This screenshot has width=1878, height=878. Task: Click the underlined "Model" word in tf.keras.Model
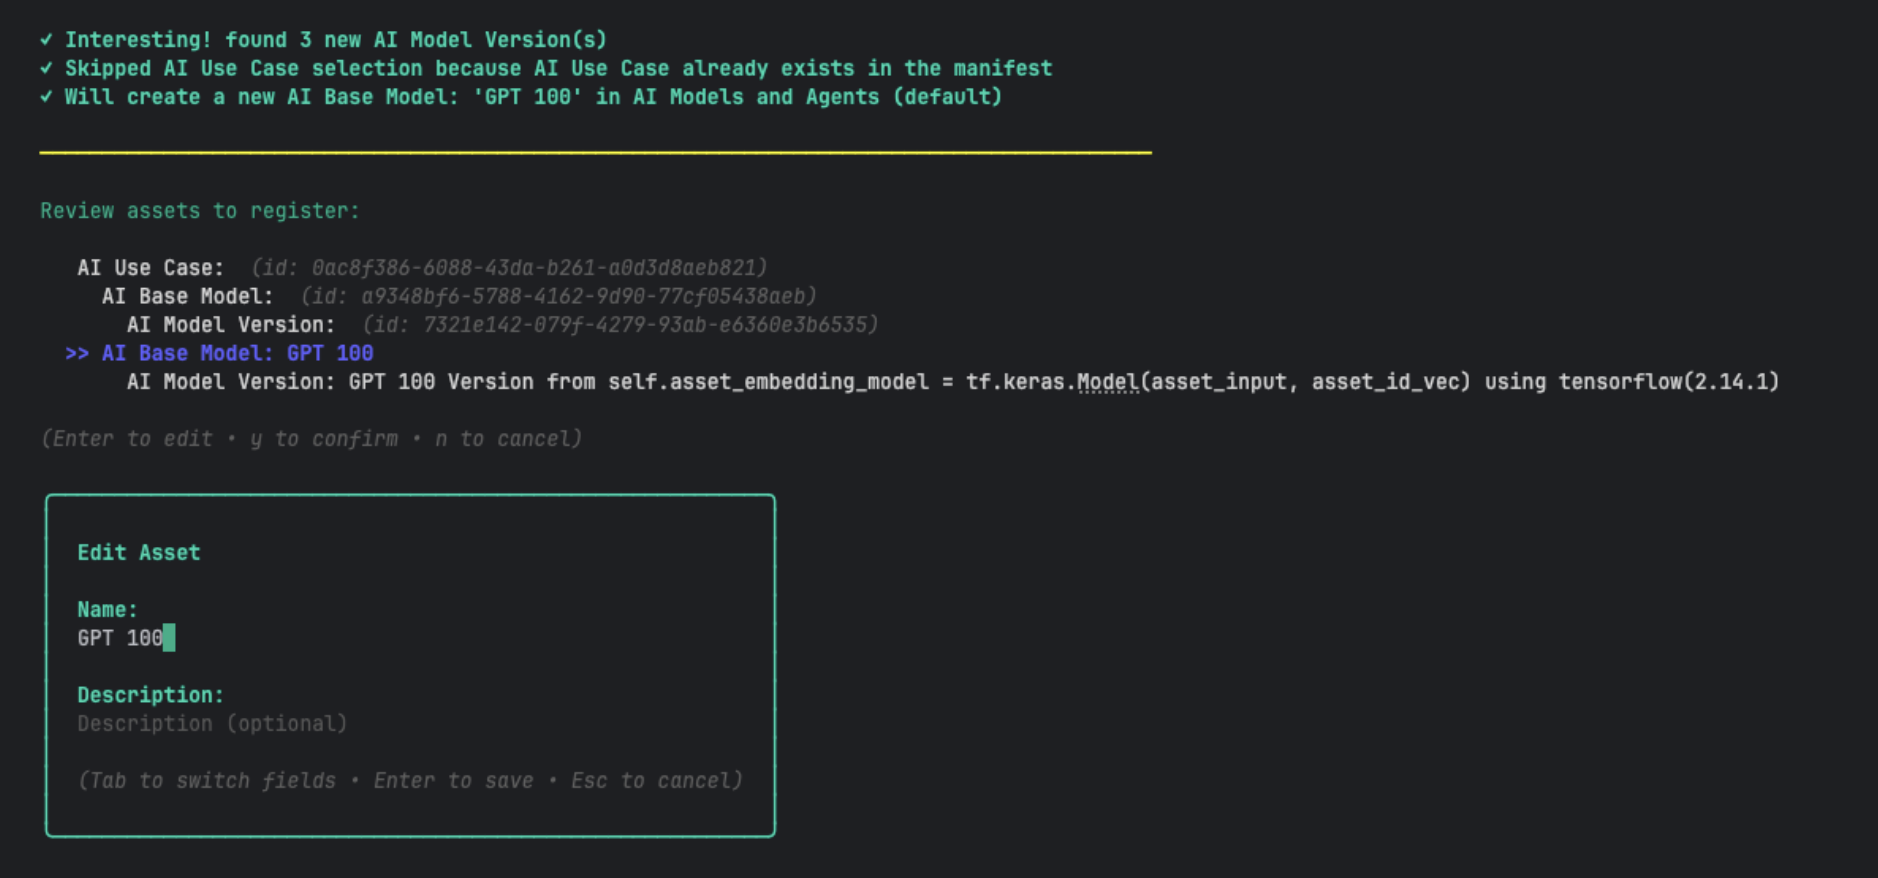click(1107, 382)
